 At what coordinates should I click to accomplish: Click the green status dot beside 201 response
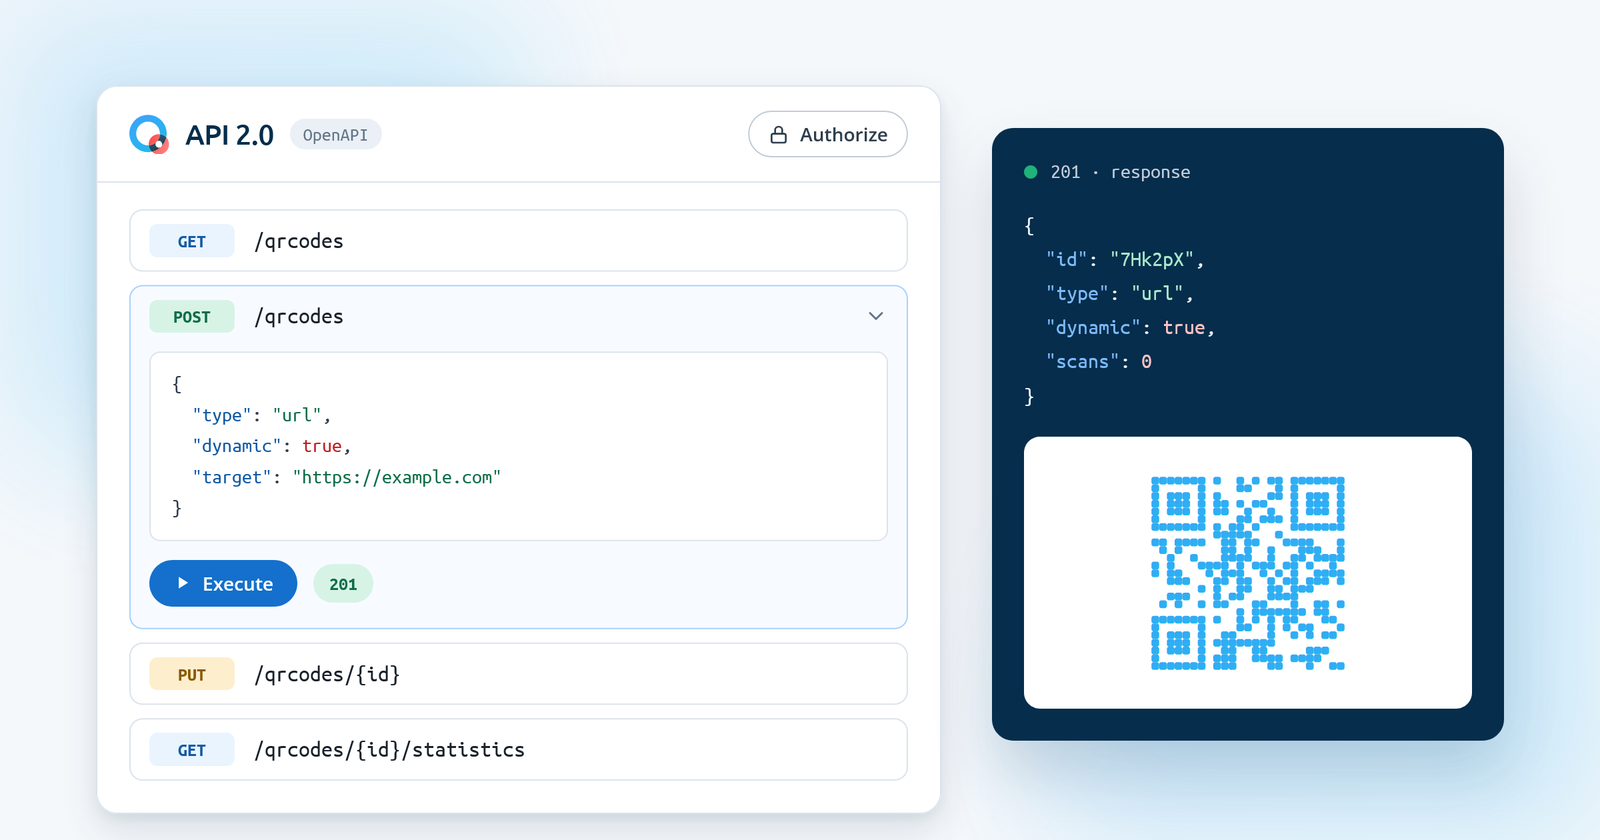[1031, 172]
